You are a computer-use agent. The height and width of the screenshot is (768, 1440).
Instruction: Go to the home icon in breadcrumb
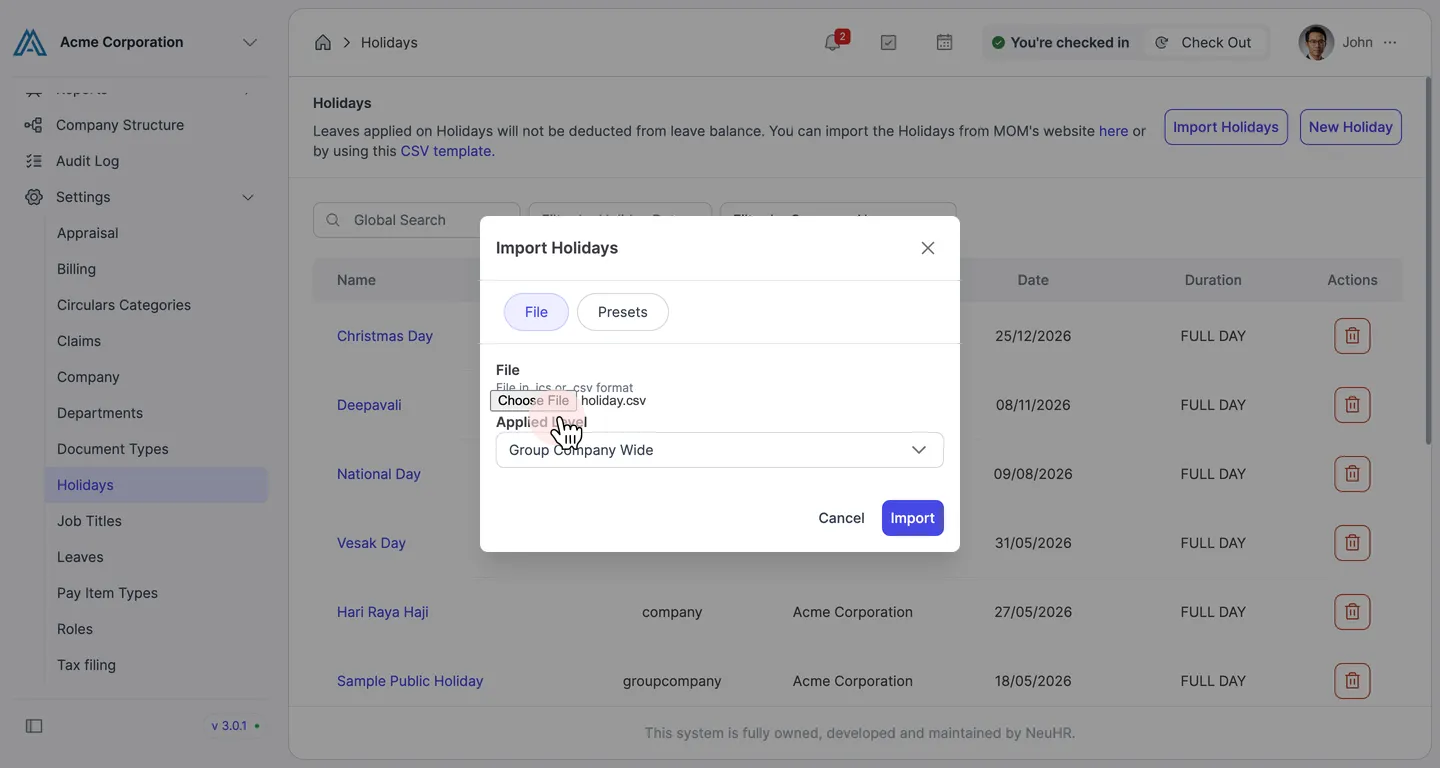click(323, 43)
